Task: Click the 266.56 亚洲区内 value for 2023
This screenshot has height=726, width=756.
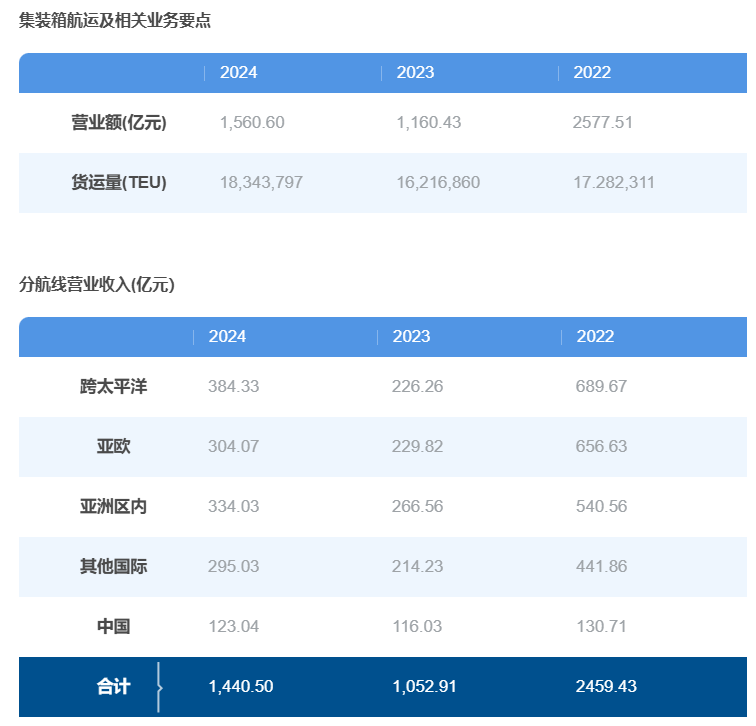Action: point(417,507)
